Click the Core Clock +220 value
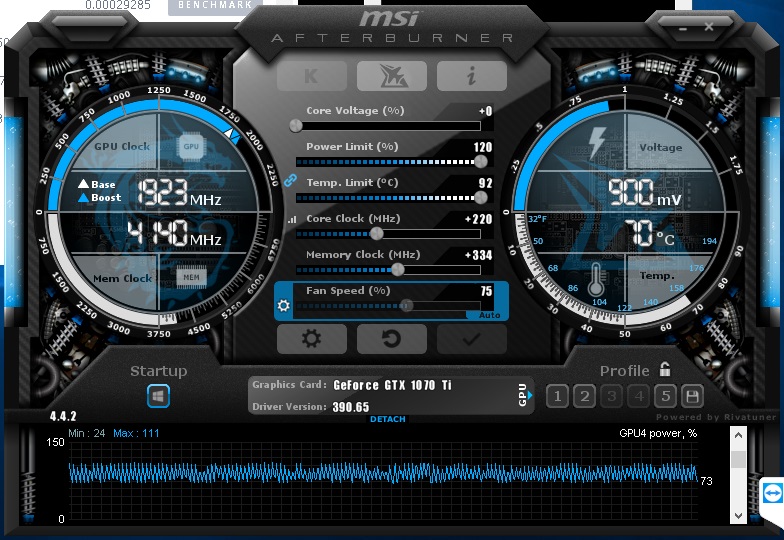This screenshot has width=784, height=540. click(x=478, y=219)
